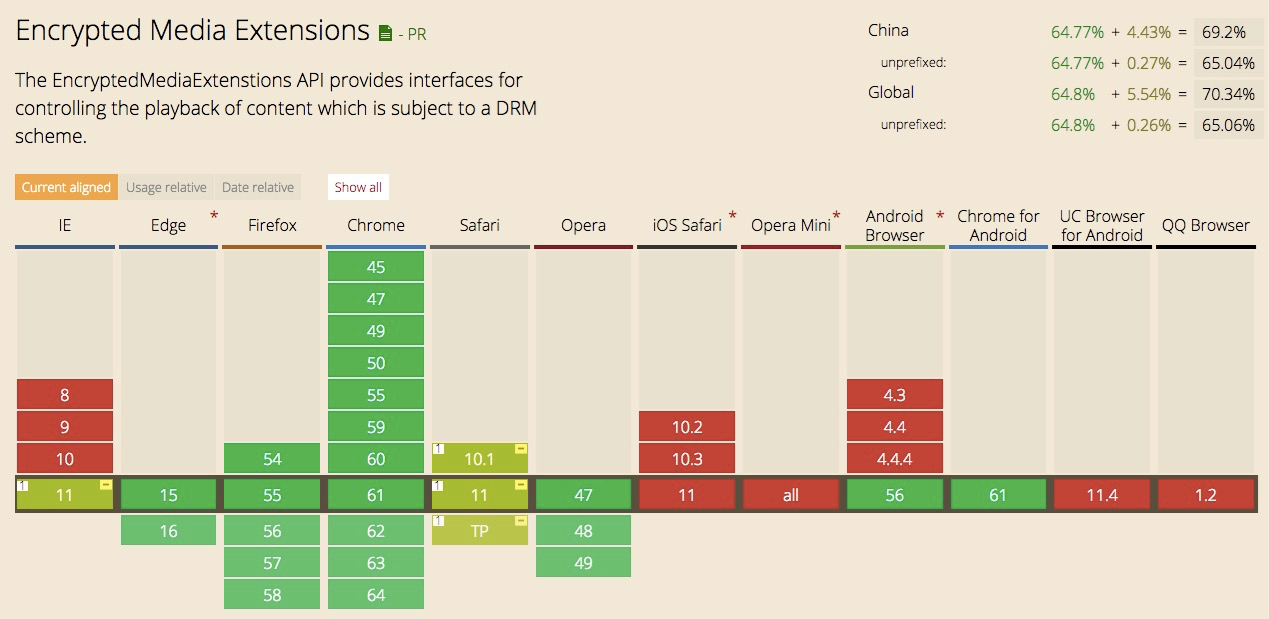The width and height of the screenshot is (1269, 619).
Task: Toggle the Date relative view
Action: (258, 187)
